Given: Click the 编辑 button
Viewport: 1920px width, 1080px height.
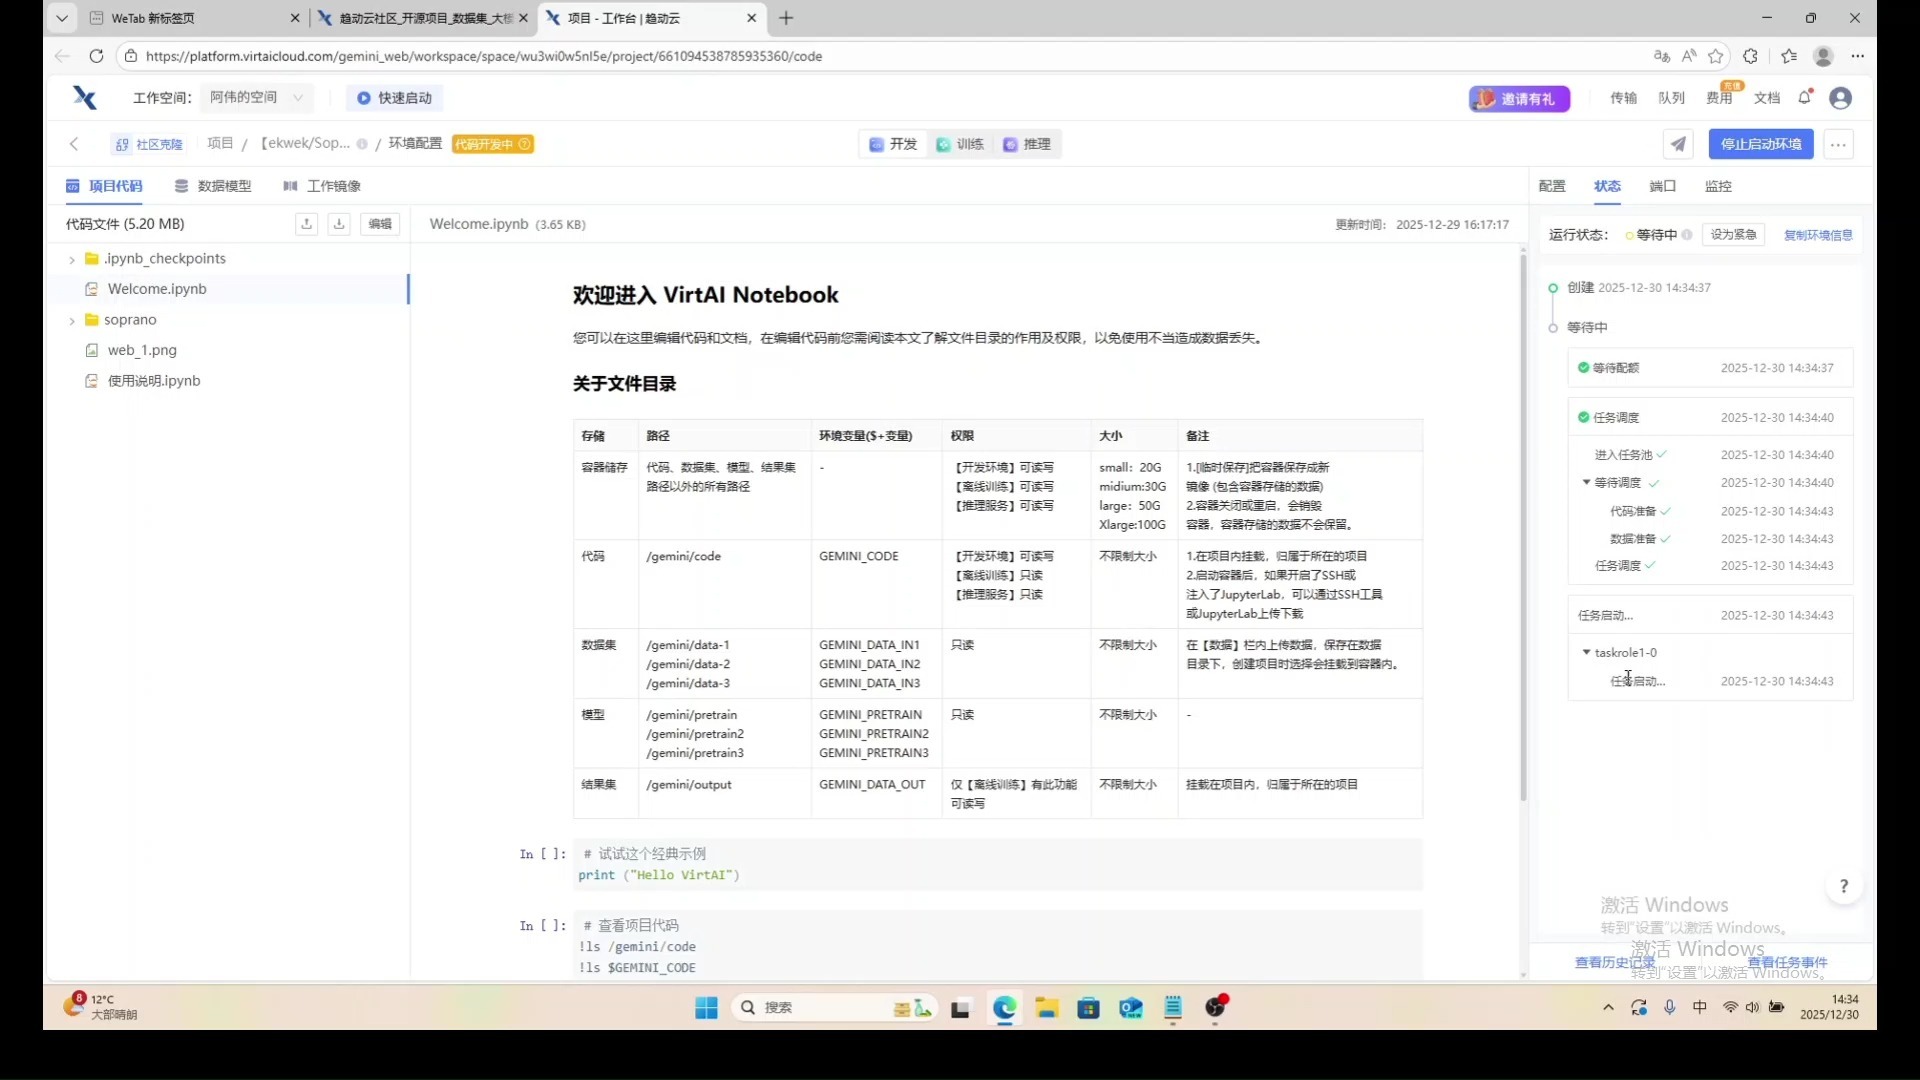Looking at the screenshot, I should (x=380, y=224).
